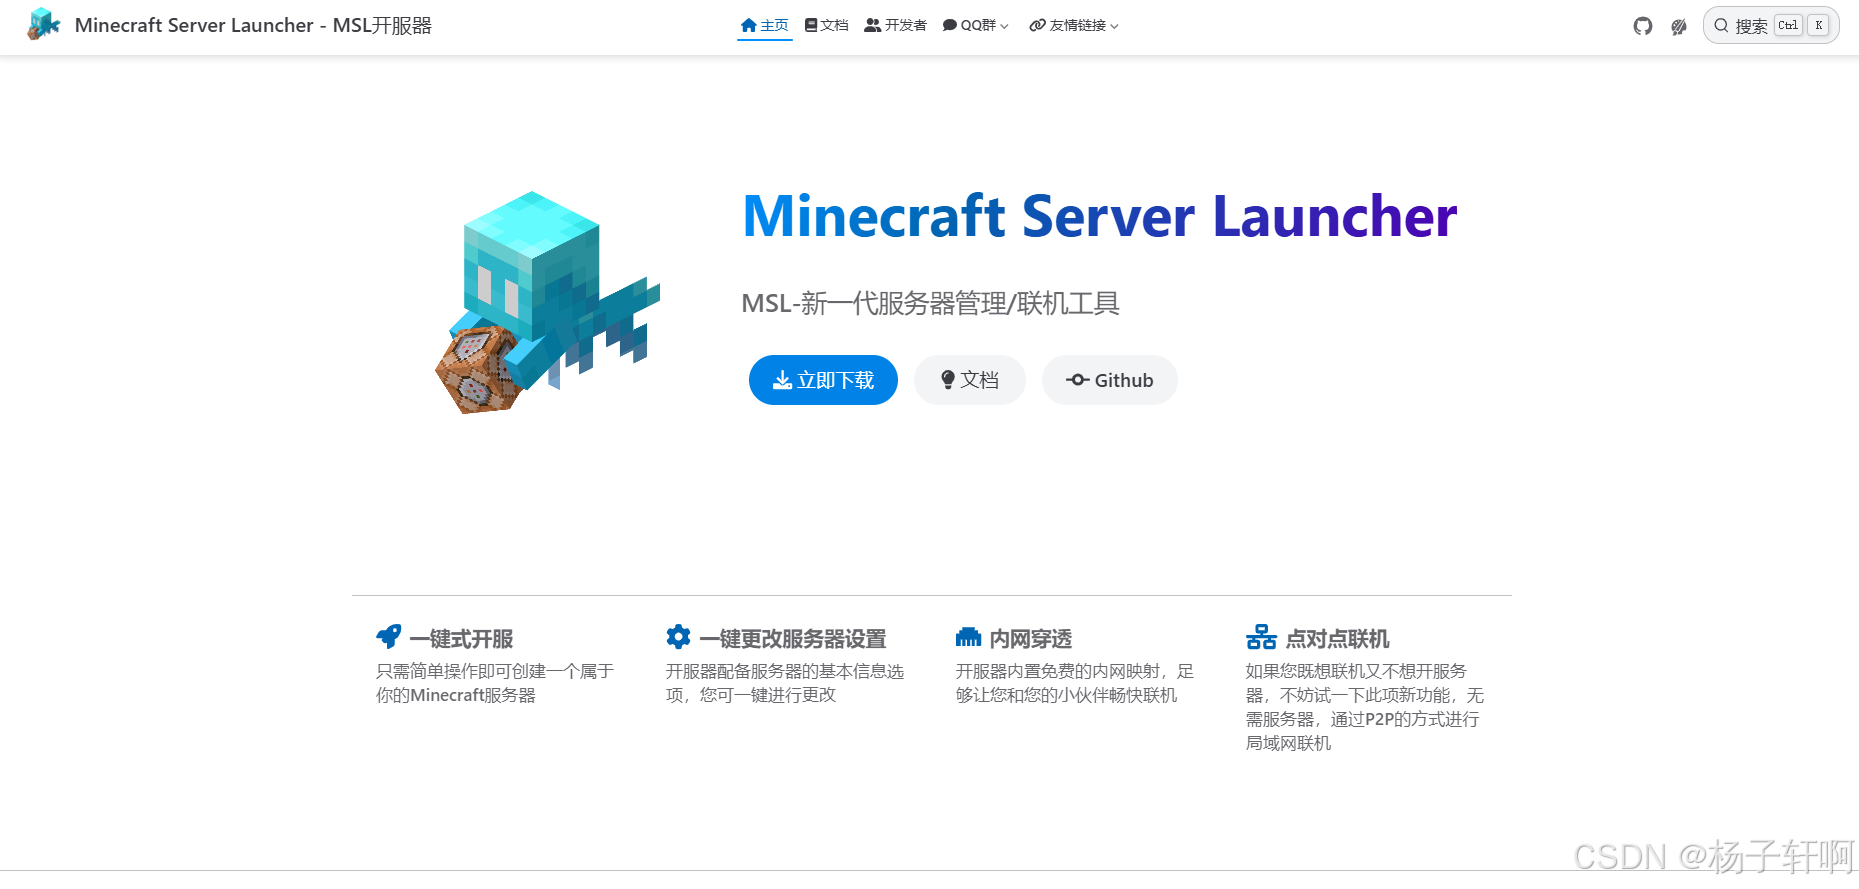Click the book icon of 文档 nav
Image resolution: width=1859 pixels, height=889 pixels.
tap(811, 25)
